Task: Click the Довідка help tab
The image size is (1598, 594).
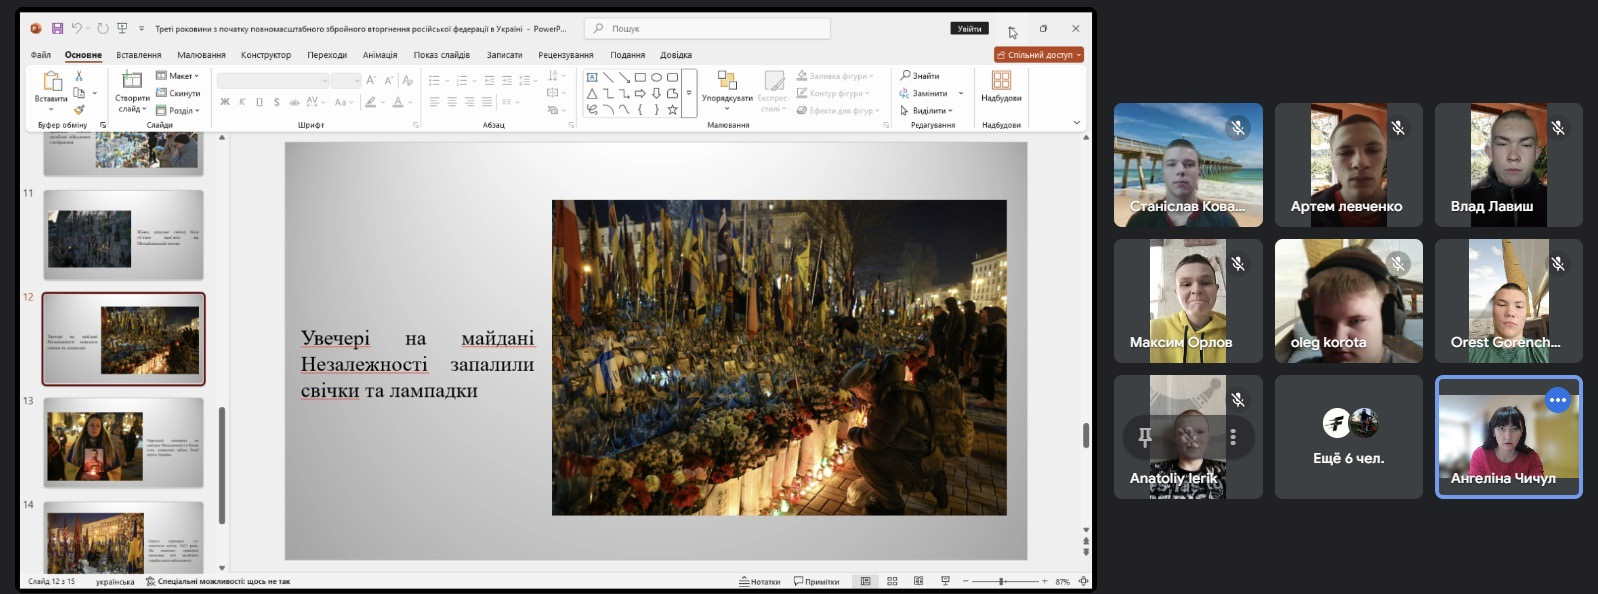Action: [x=676, y=55]
